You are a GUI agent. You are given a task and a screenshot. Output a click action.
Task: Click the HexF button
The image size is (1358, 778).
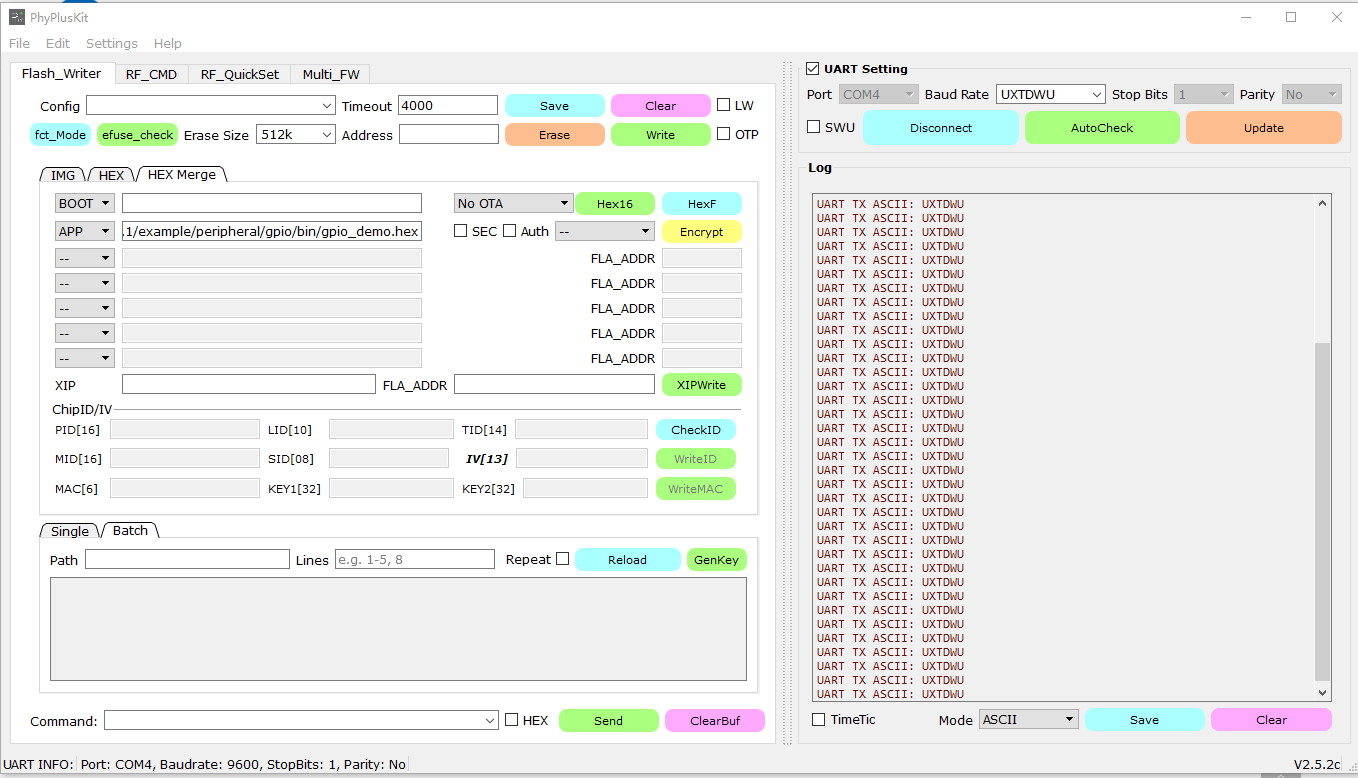(702, 204)
